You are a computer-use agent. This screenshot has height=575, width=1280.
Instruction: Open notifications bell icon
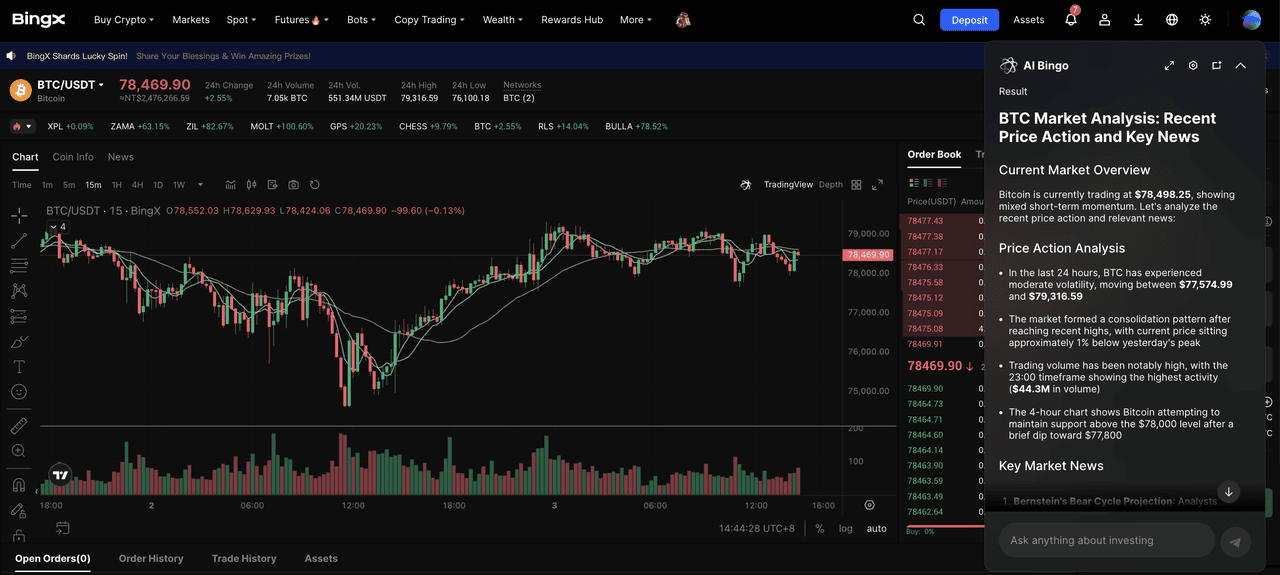(1071, 20)
